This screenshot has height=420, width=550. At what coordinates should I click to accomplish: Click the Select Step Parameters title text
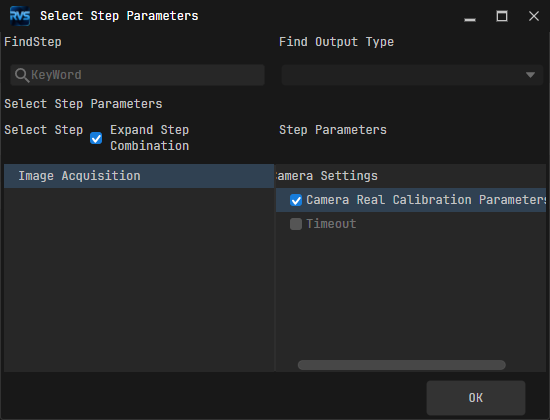click(119, 16)
